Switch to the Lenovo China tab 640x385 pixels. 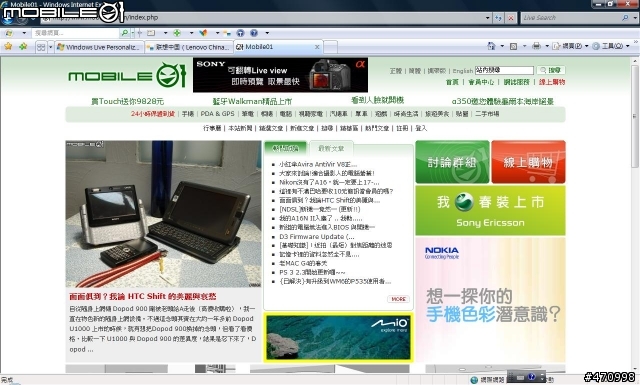(189, 47)
